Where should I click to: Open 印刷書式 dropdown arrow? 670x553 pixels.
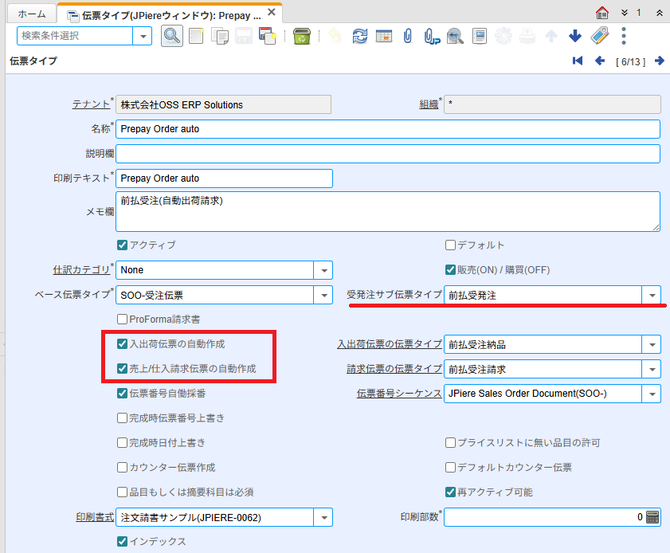[323, 518]
